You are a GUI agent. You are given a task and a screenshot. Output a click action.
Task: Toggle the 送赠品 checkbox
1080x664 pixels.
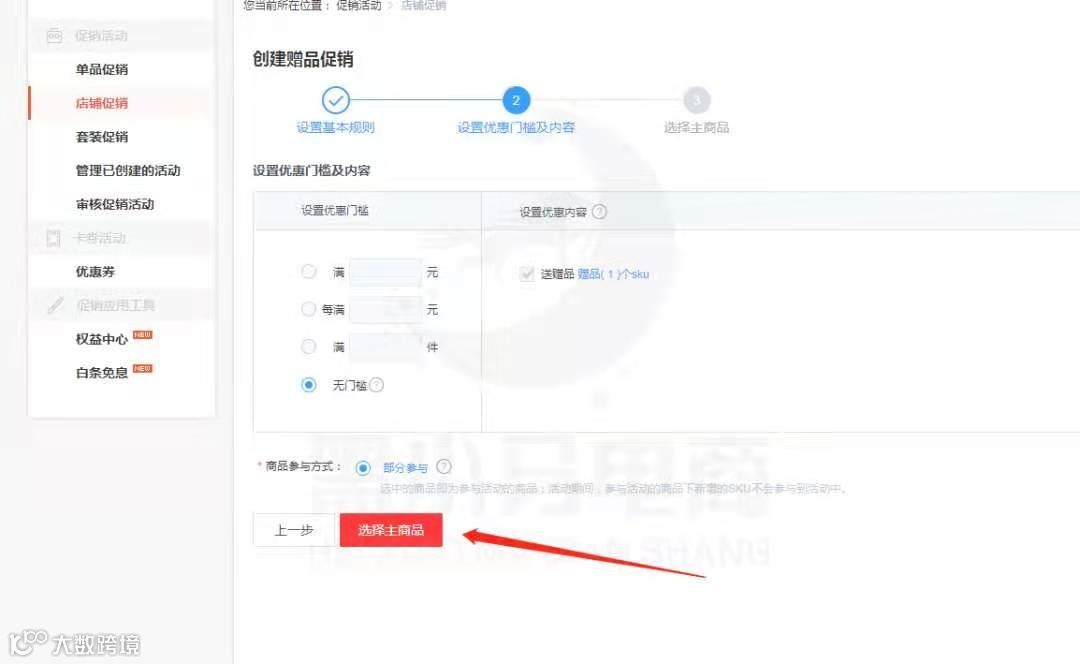point(527,273)
